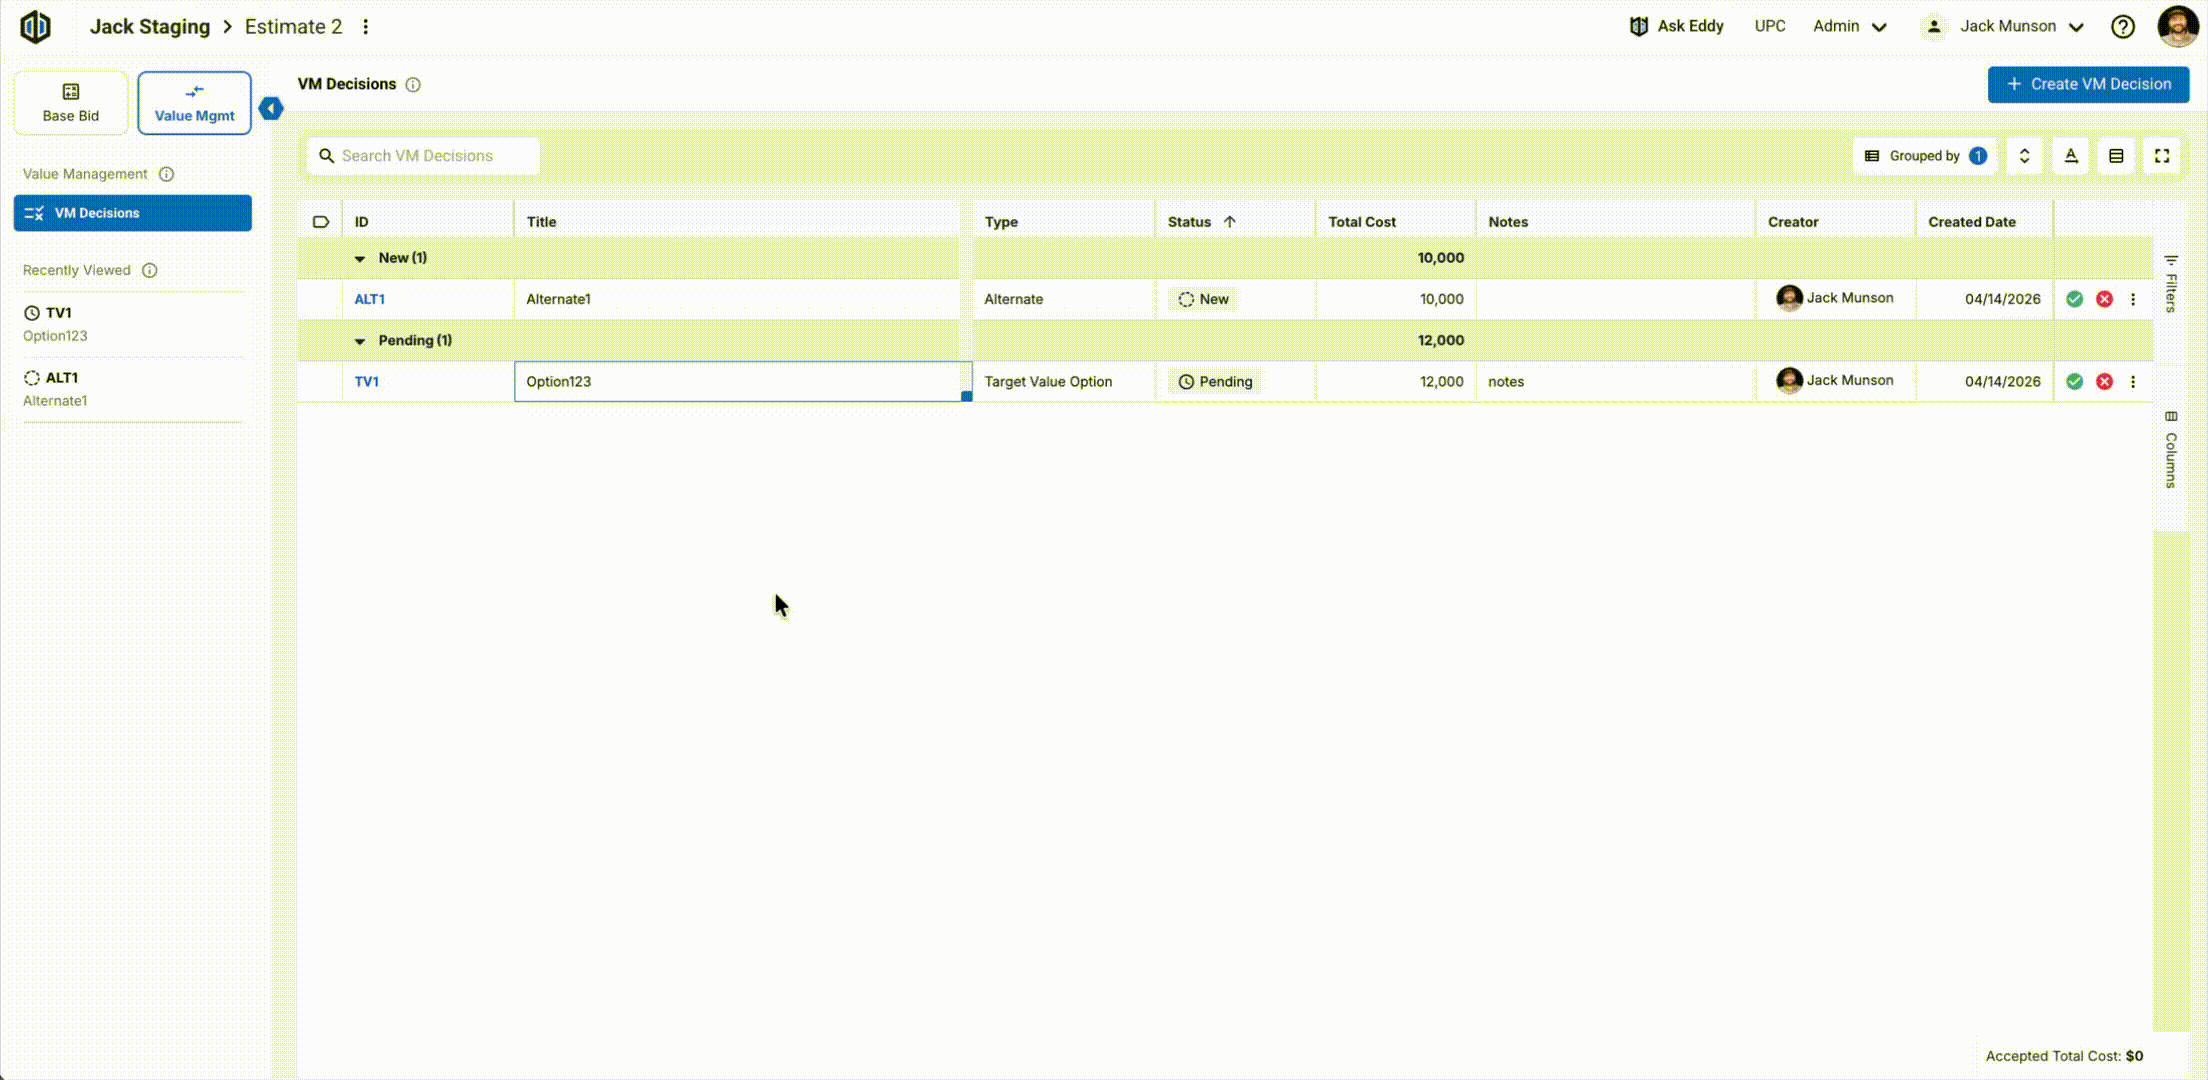Viewport: 2208px width, 1080px height.
Task: Open fullscreen view of the grid
Action: point(2161,156)
